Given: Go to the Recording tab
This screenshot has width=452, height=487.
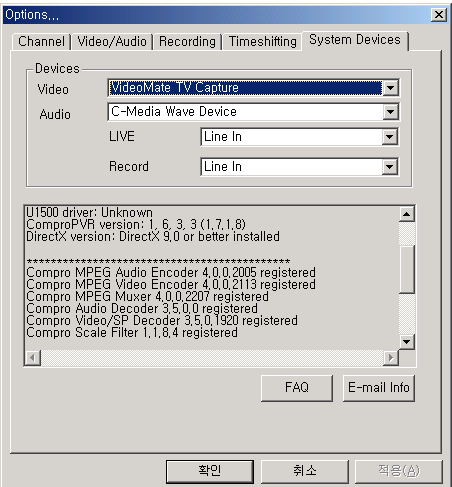Looking at the screenshot, I should click(187, 42).
